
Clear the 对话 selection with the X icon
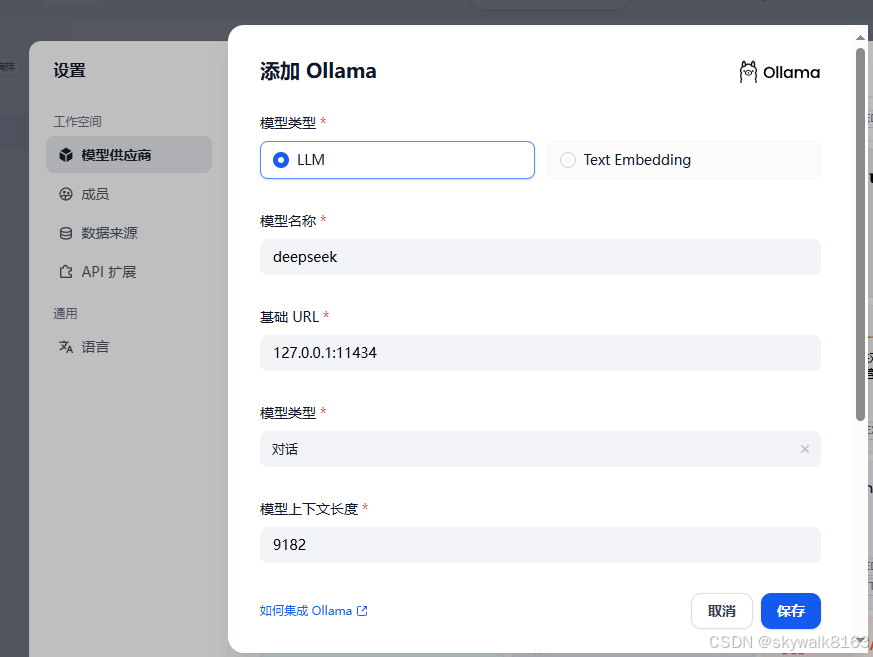(805, 449)
